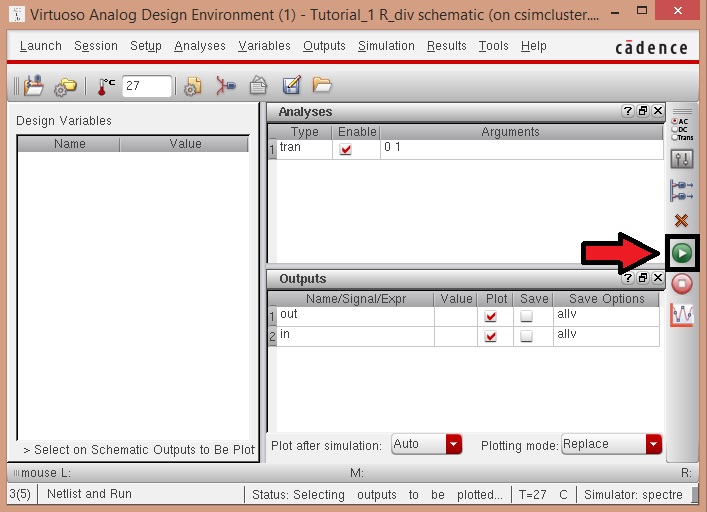Disable the tran analysis Enable checkbox

point(346,149)
